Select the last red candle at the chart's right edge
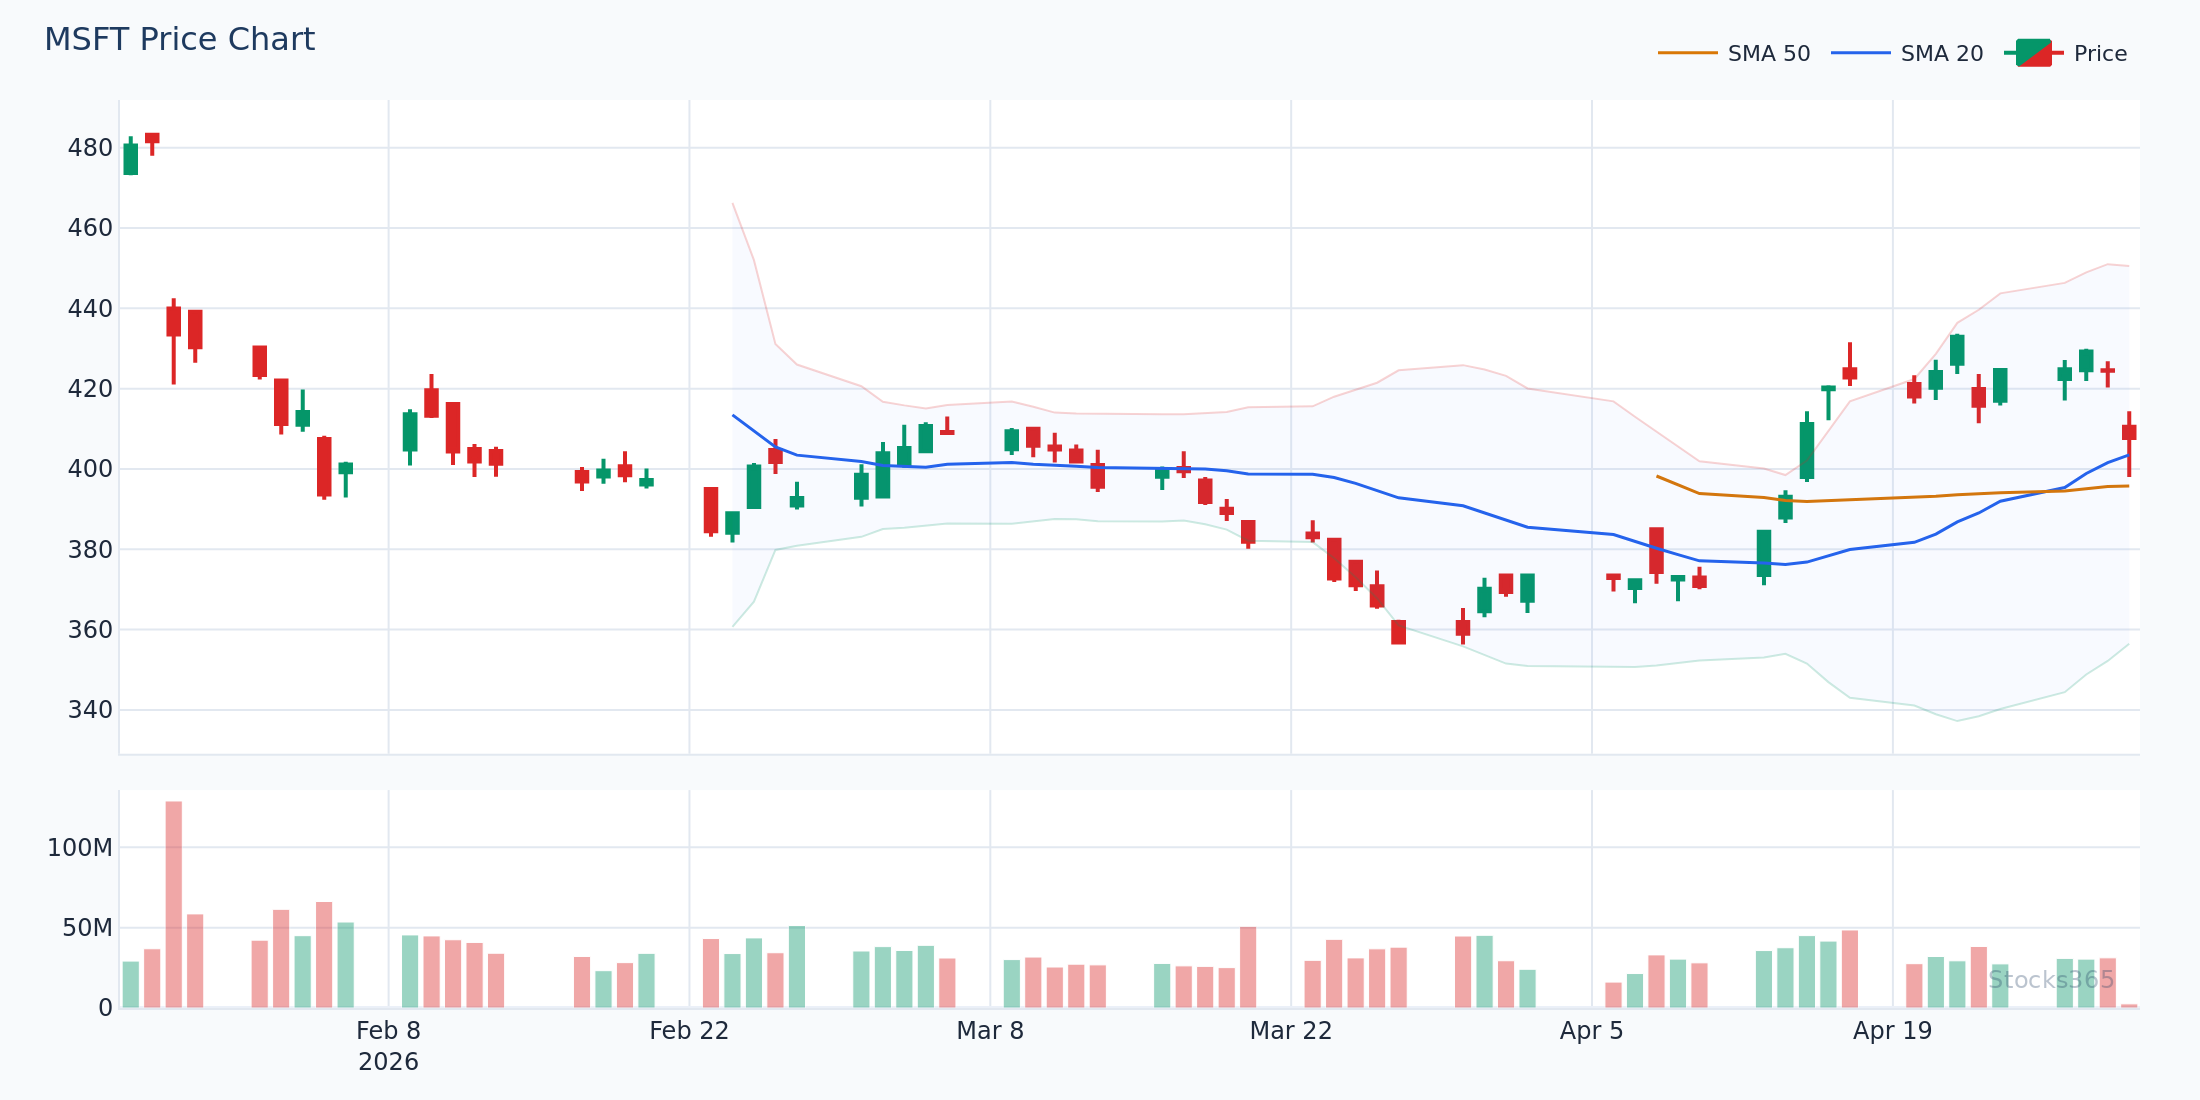This screenshot has height=1100, width=2200. pyautogui.click(x=2130, y=432)
